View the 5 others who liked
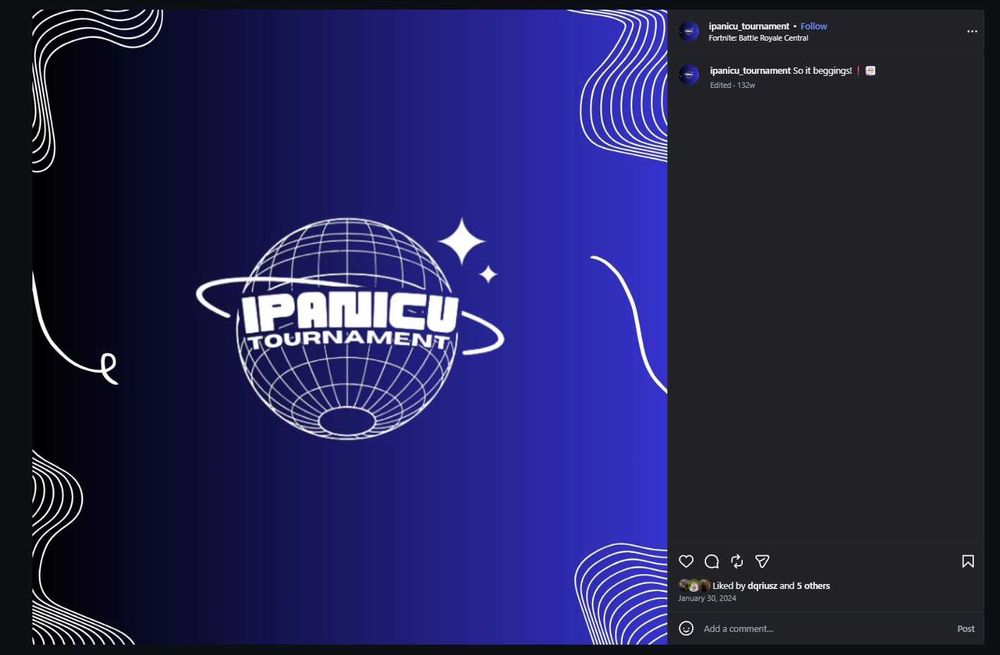Image resolution: width=1000 pixels, height=655 pixels. pyautogui.click(x=813, y=585)
